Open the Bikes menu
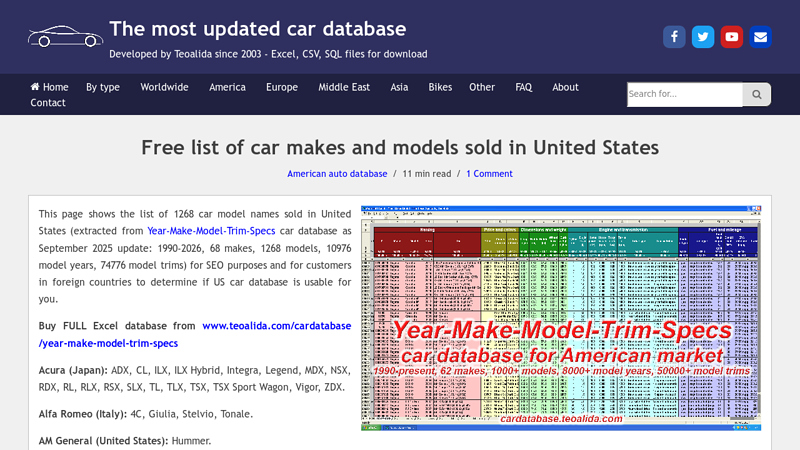Viewport: 800px width, 450px height. point(440,87)
